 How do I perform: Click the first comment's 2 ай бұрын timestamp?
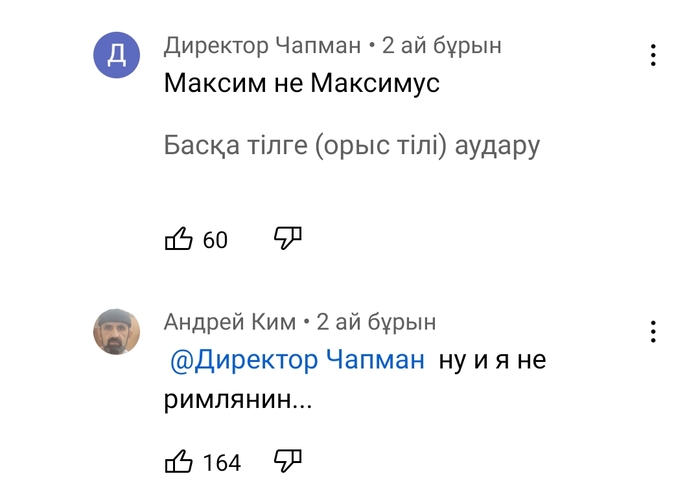point(442,46)
